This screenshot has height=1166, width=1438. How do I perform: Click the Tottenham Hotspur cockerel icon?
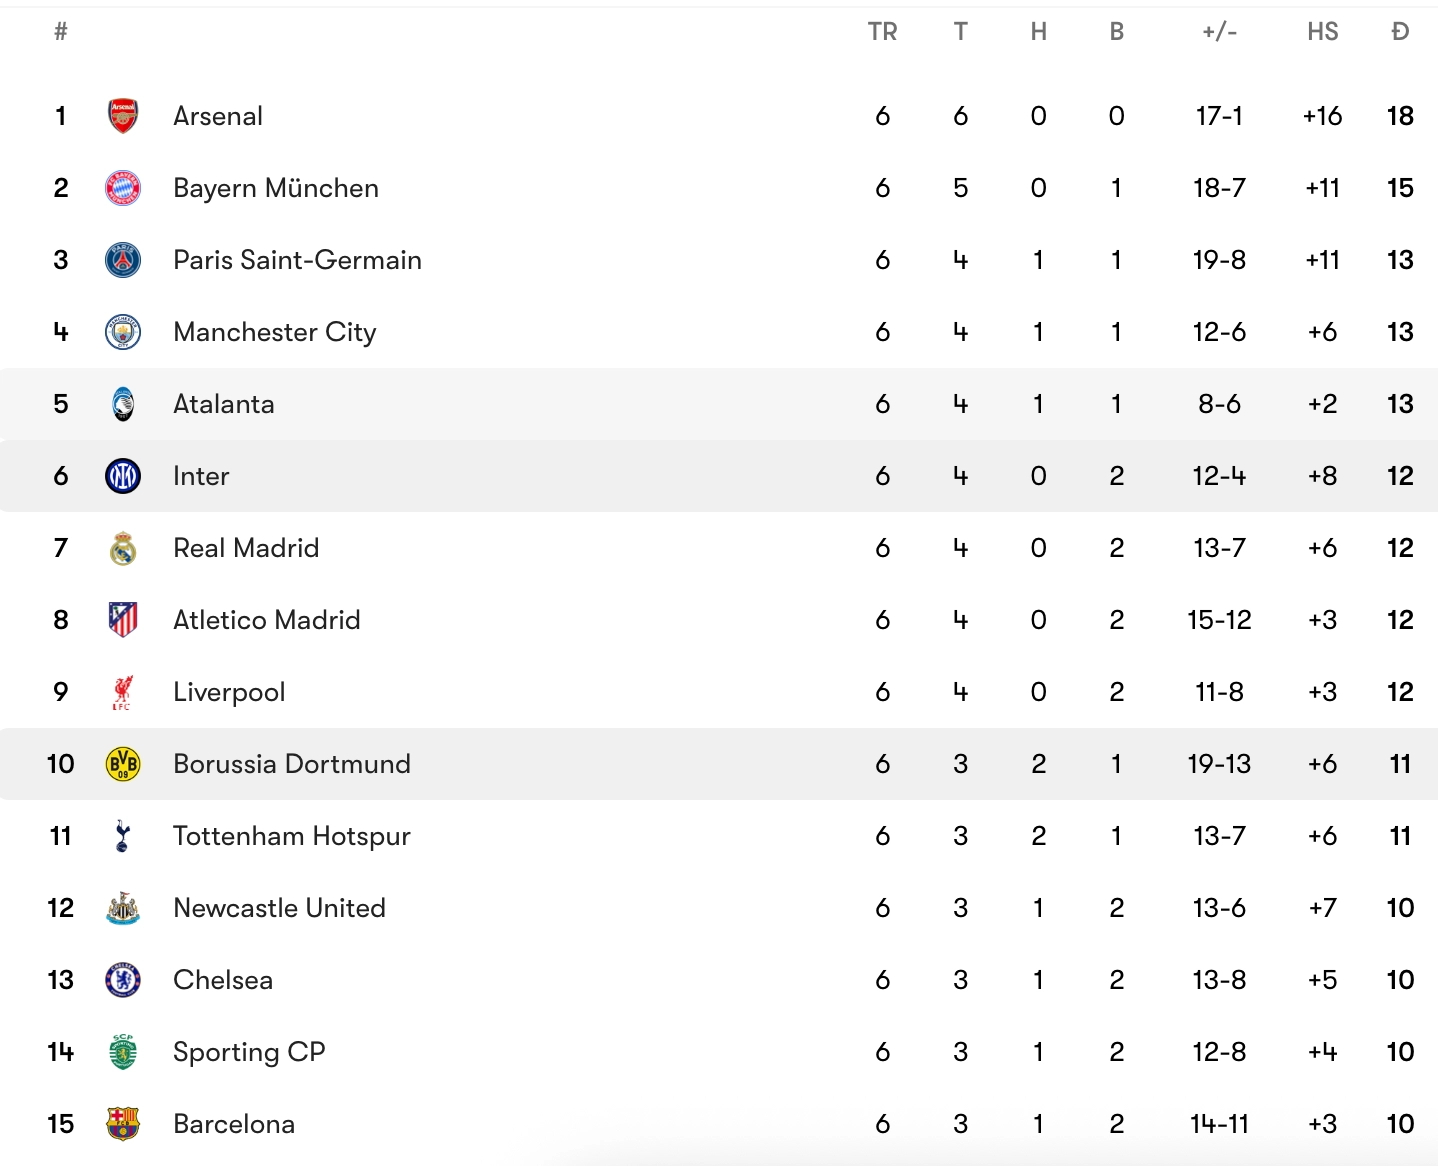(x=123, y=836)
